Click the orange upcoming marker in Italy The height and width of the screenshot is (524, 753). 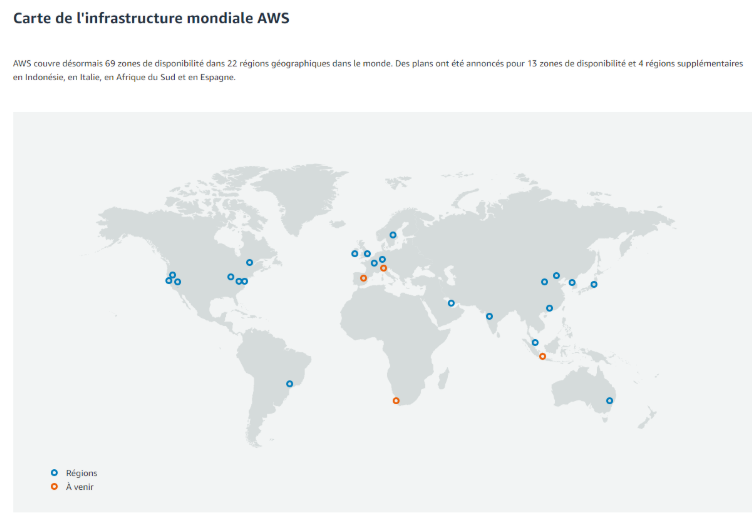point(384,268)
